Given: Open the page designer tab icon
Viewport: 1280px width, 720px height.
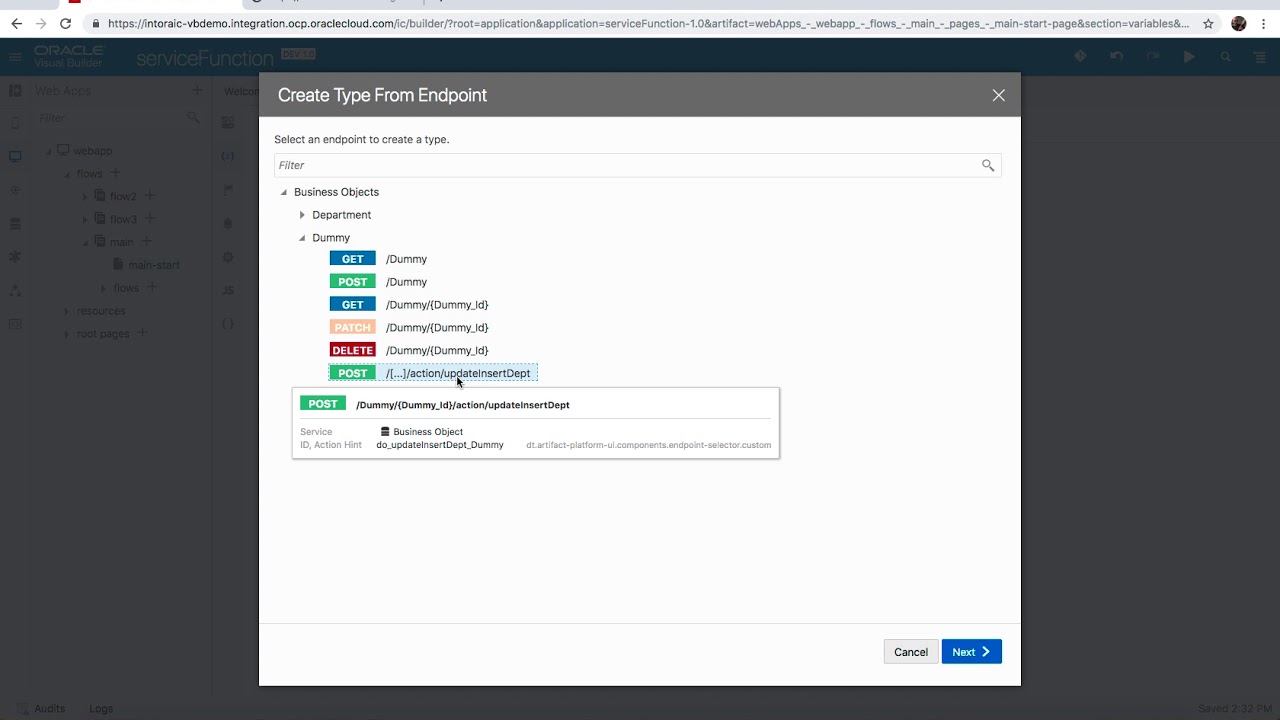Looking at the screenshot, I should (x=228, y=123).
